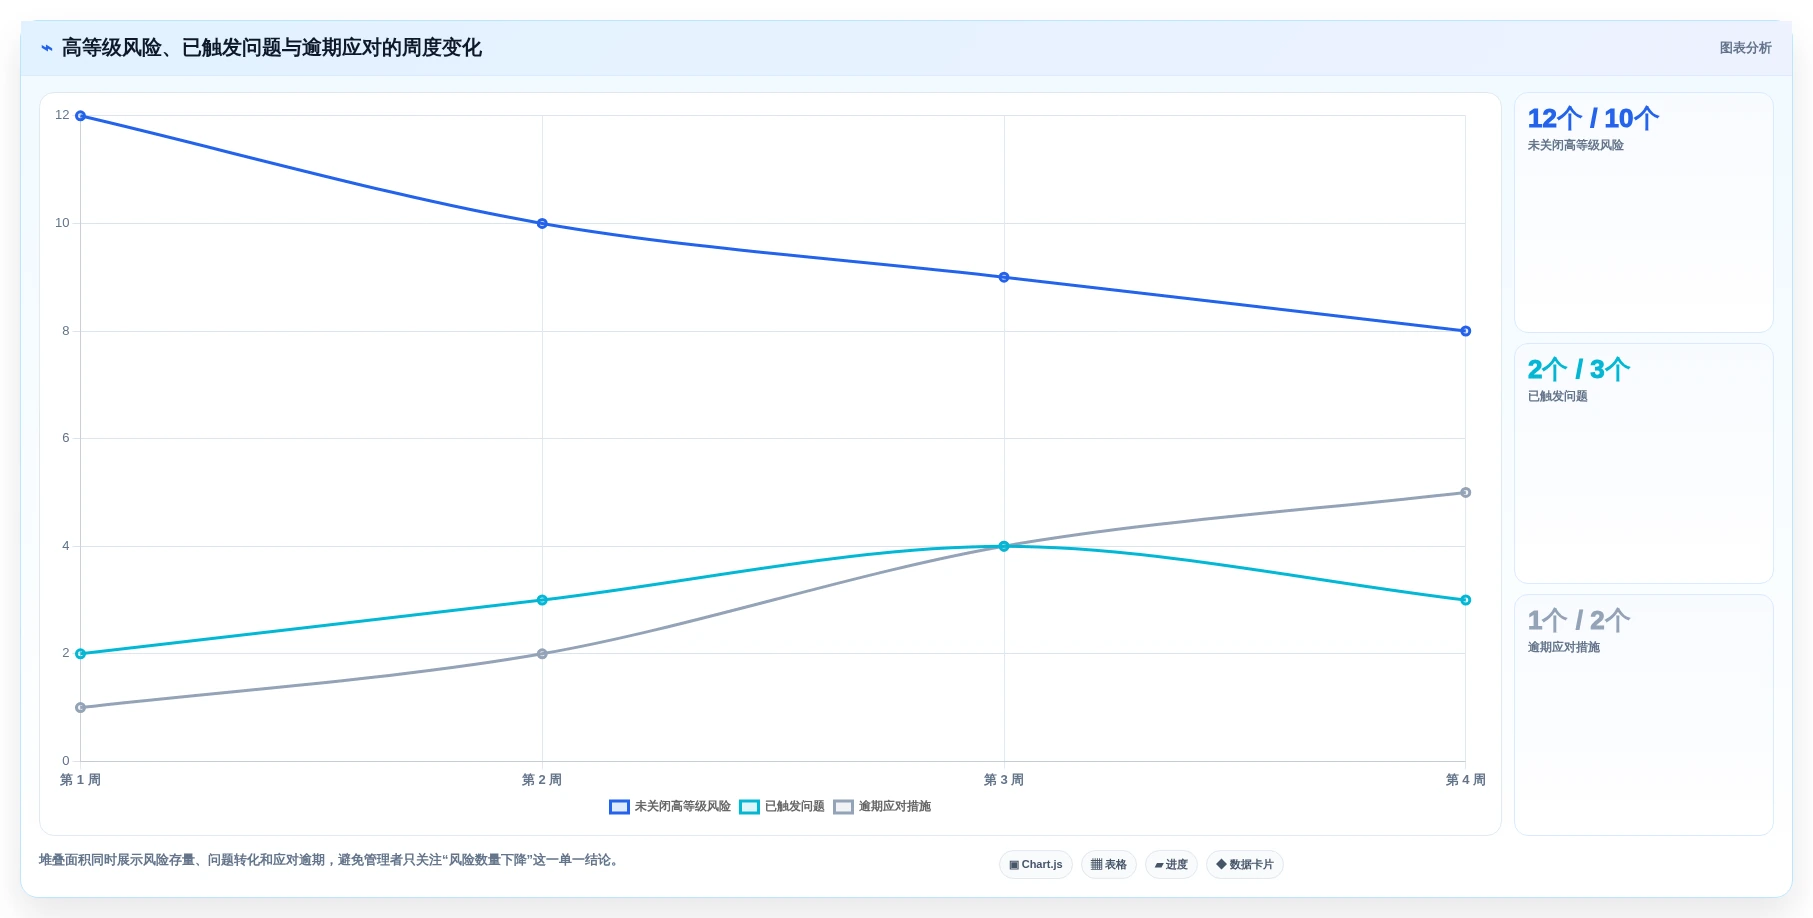The width and height of the screenshot is (1813, 918).
Task: Toggle the 逾期应对措施 legend swatch
Action: tap(843, 807)
